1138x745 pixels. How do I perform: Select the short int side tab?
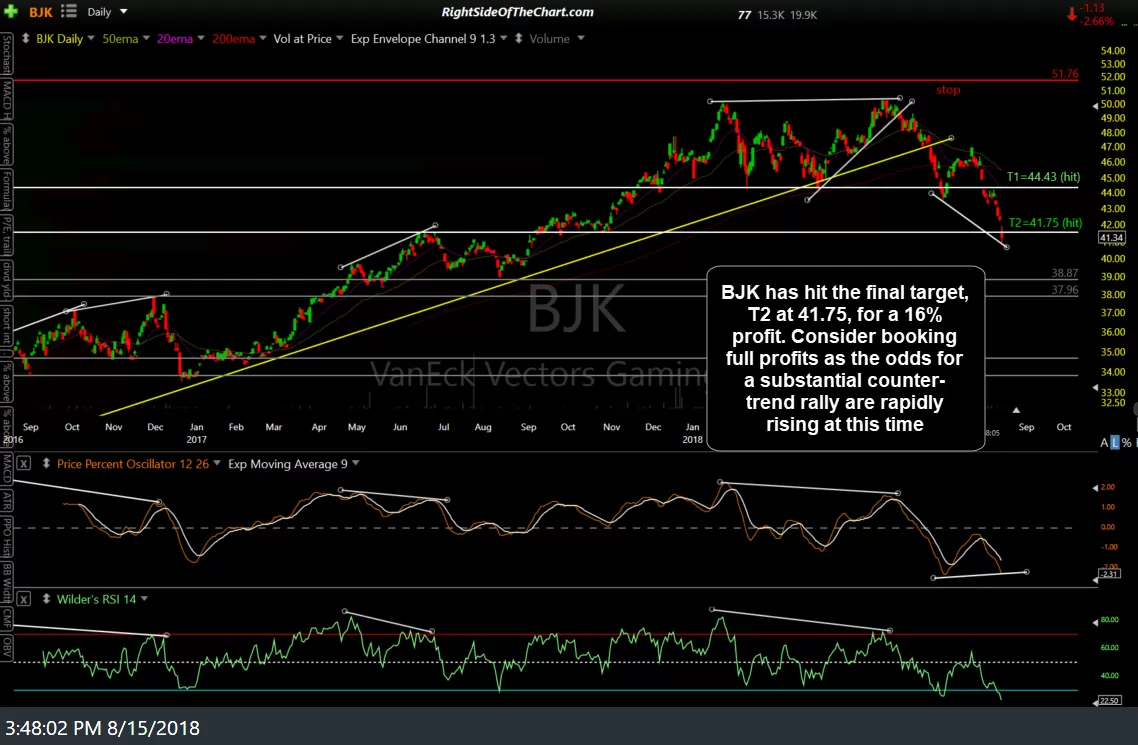(x=7, y=327)
